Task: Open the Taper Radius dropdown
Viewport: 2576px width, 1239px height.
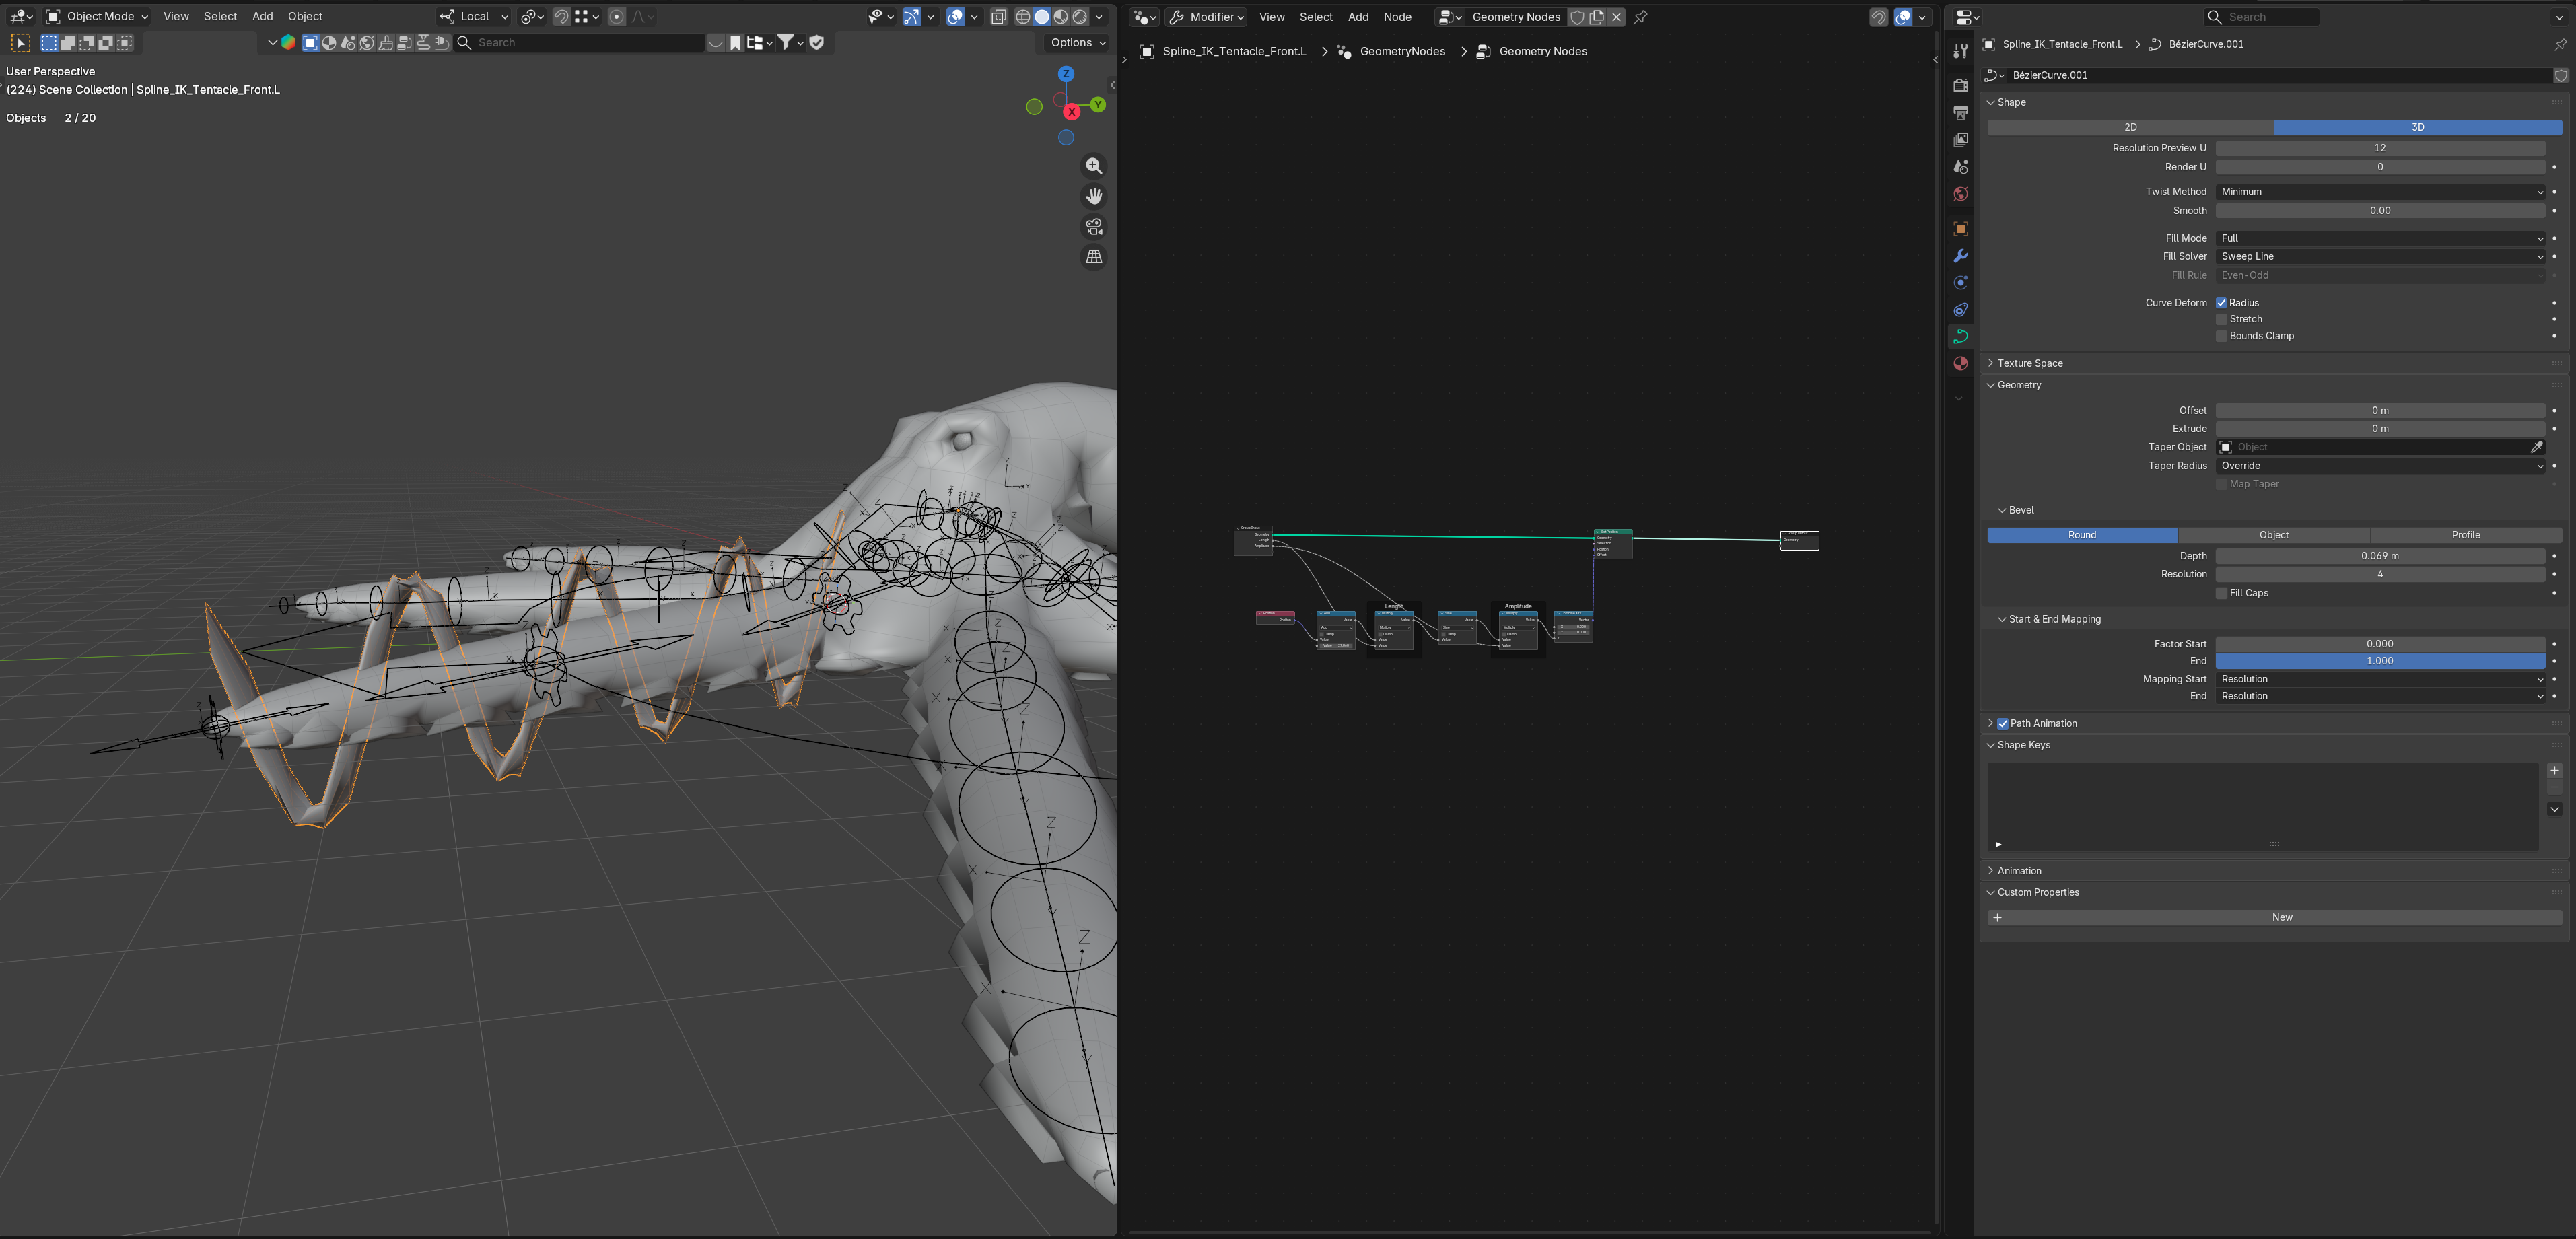Action: pos(2380,466)
